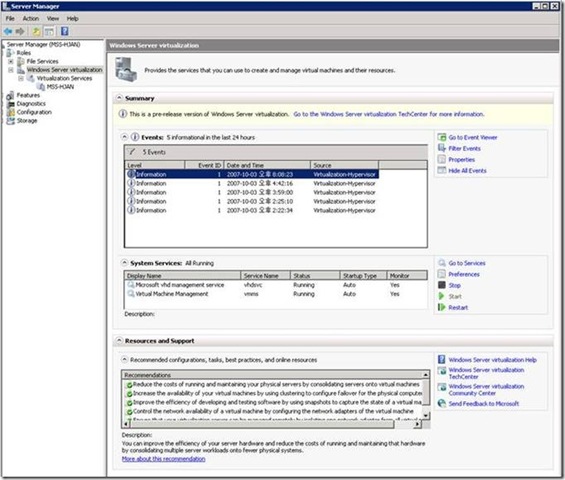Select Virtualization Services tree item
Screen dimensions: 565x480
point(64,78)
